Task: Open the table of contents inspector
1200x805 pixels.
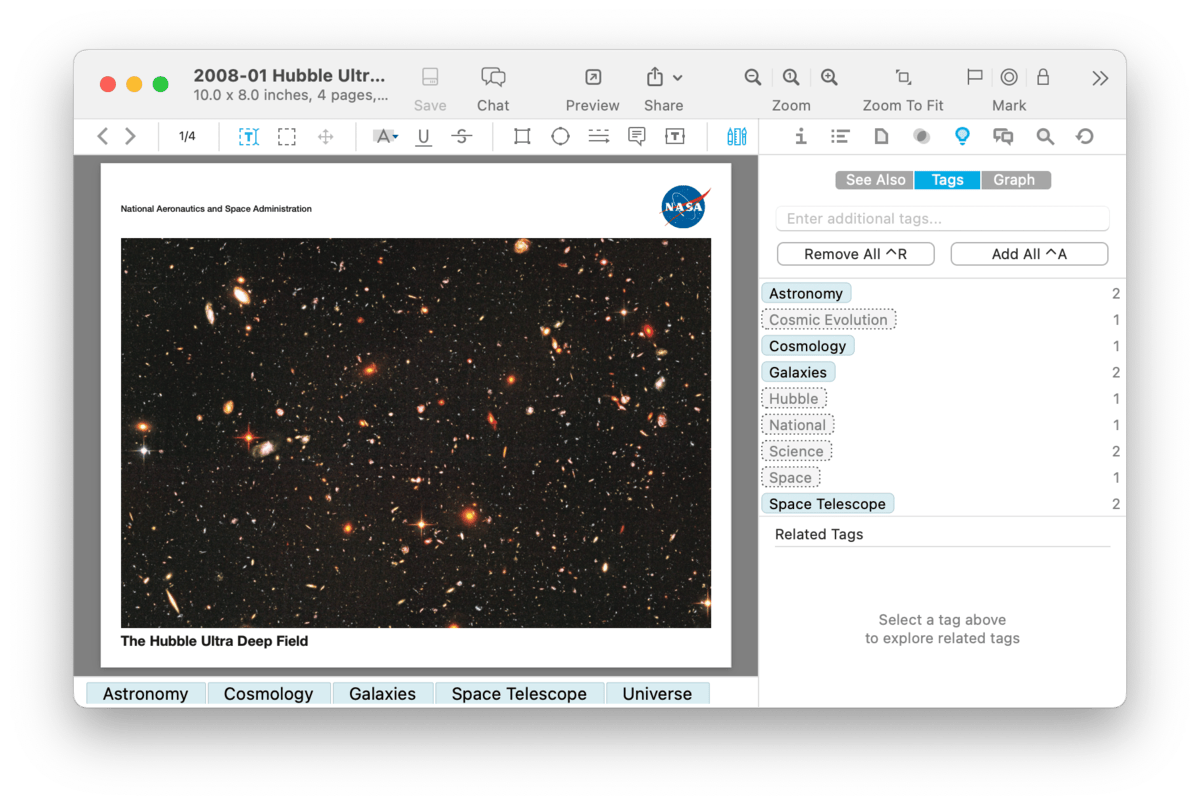Action: pyautogui.click(x=840, y=137)
